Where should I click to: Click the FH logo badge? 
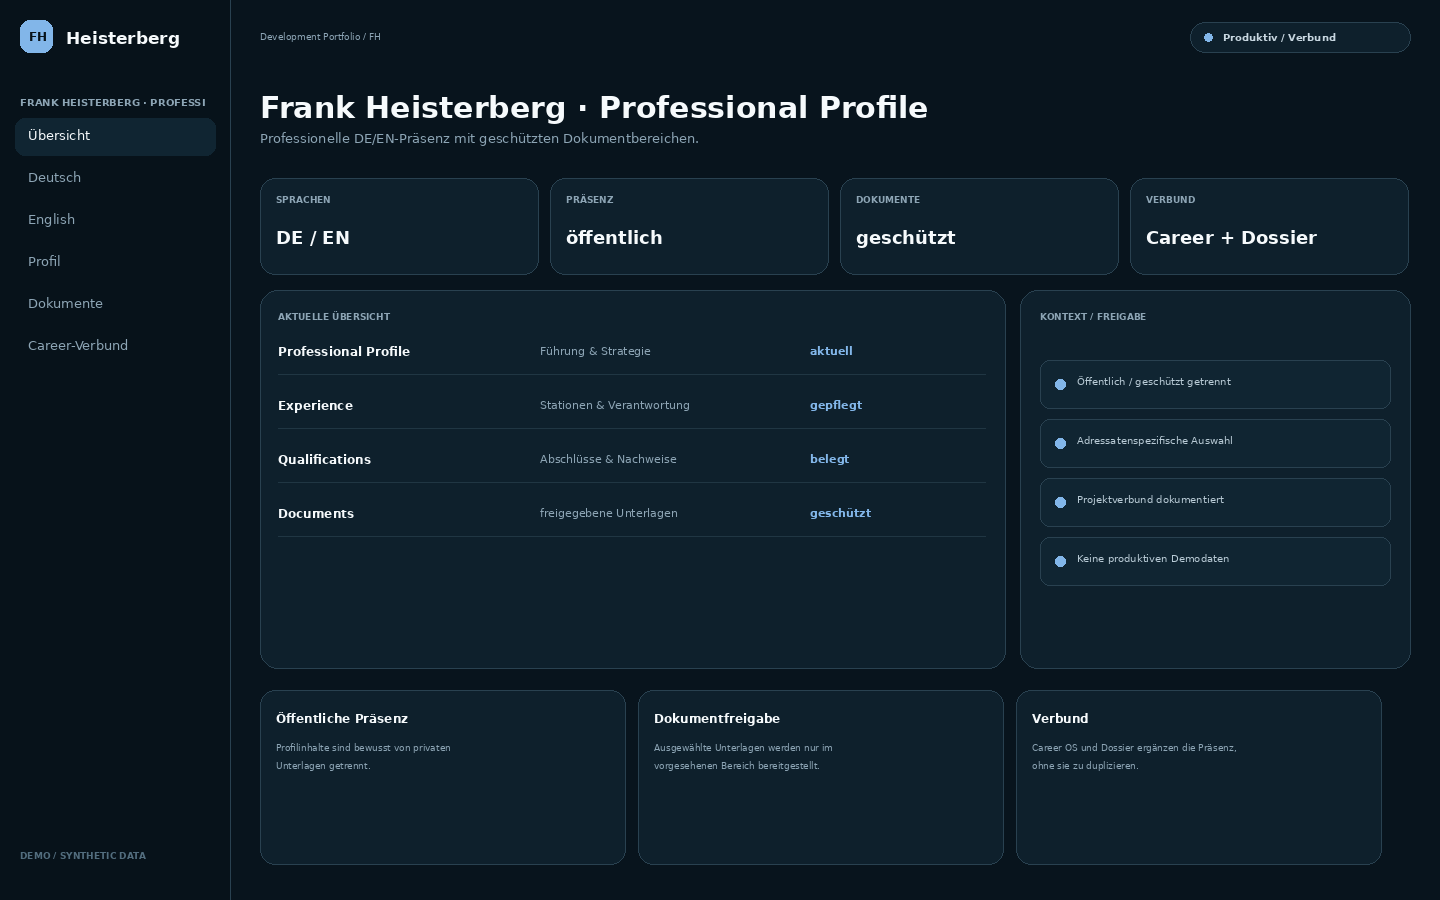click(37, 37)
